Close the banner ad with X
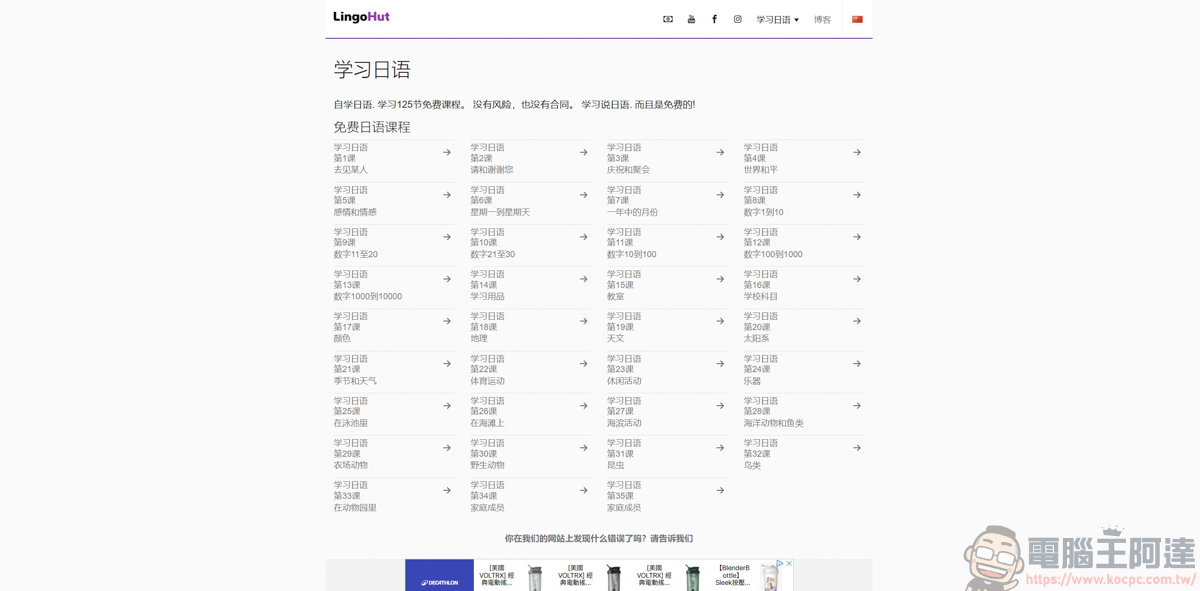The width and height of the screenshot is (1200, 591). [789, 564]
